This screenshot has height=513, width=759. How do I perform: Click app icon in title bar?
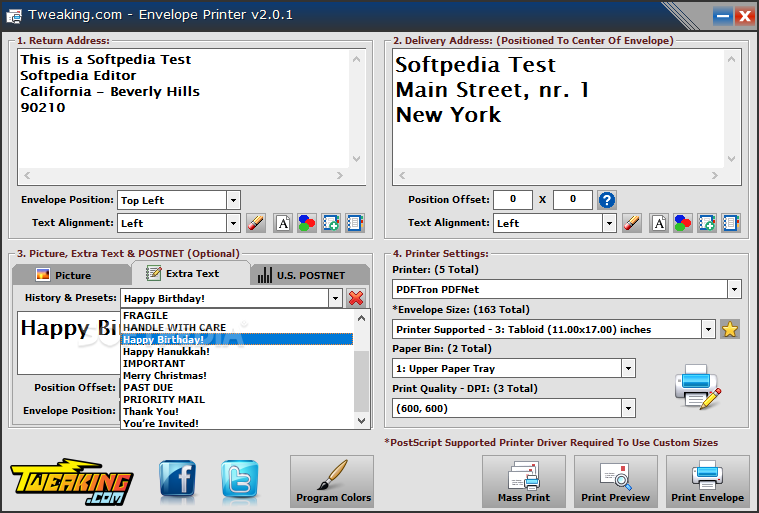14,16
